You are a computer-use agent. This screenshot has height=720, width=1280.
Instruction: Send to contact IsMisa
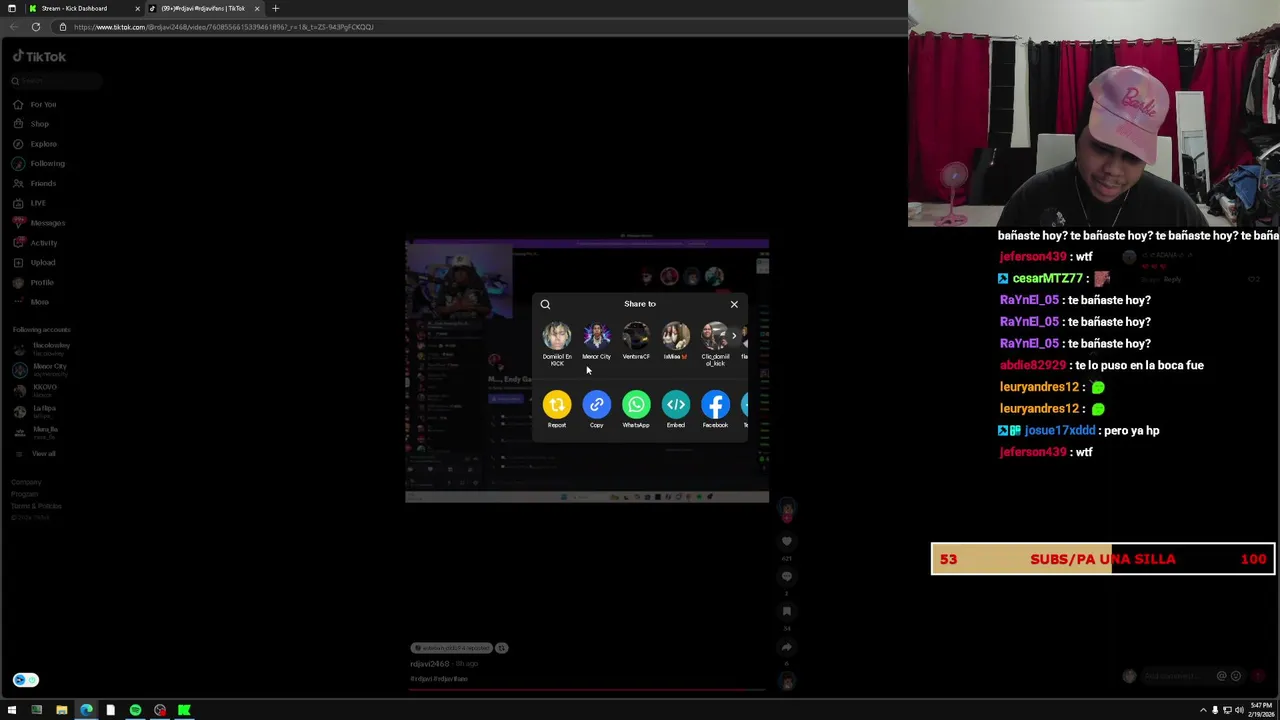click(x=676, y=341)
